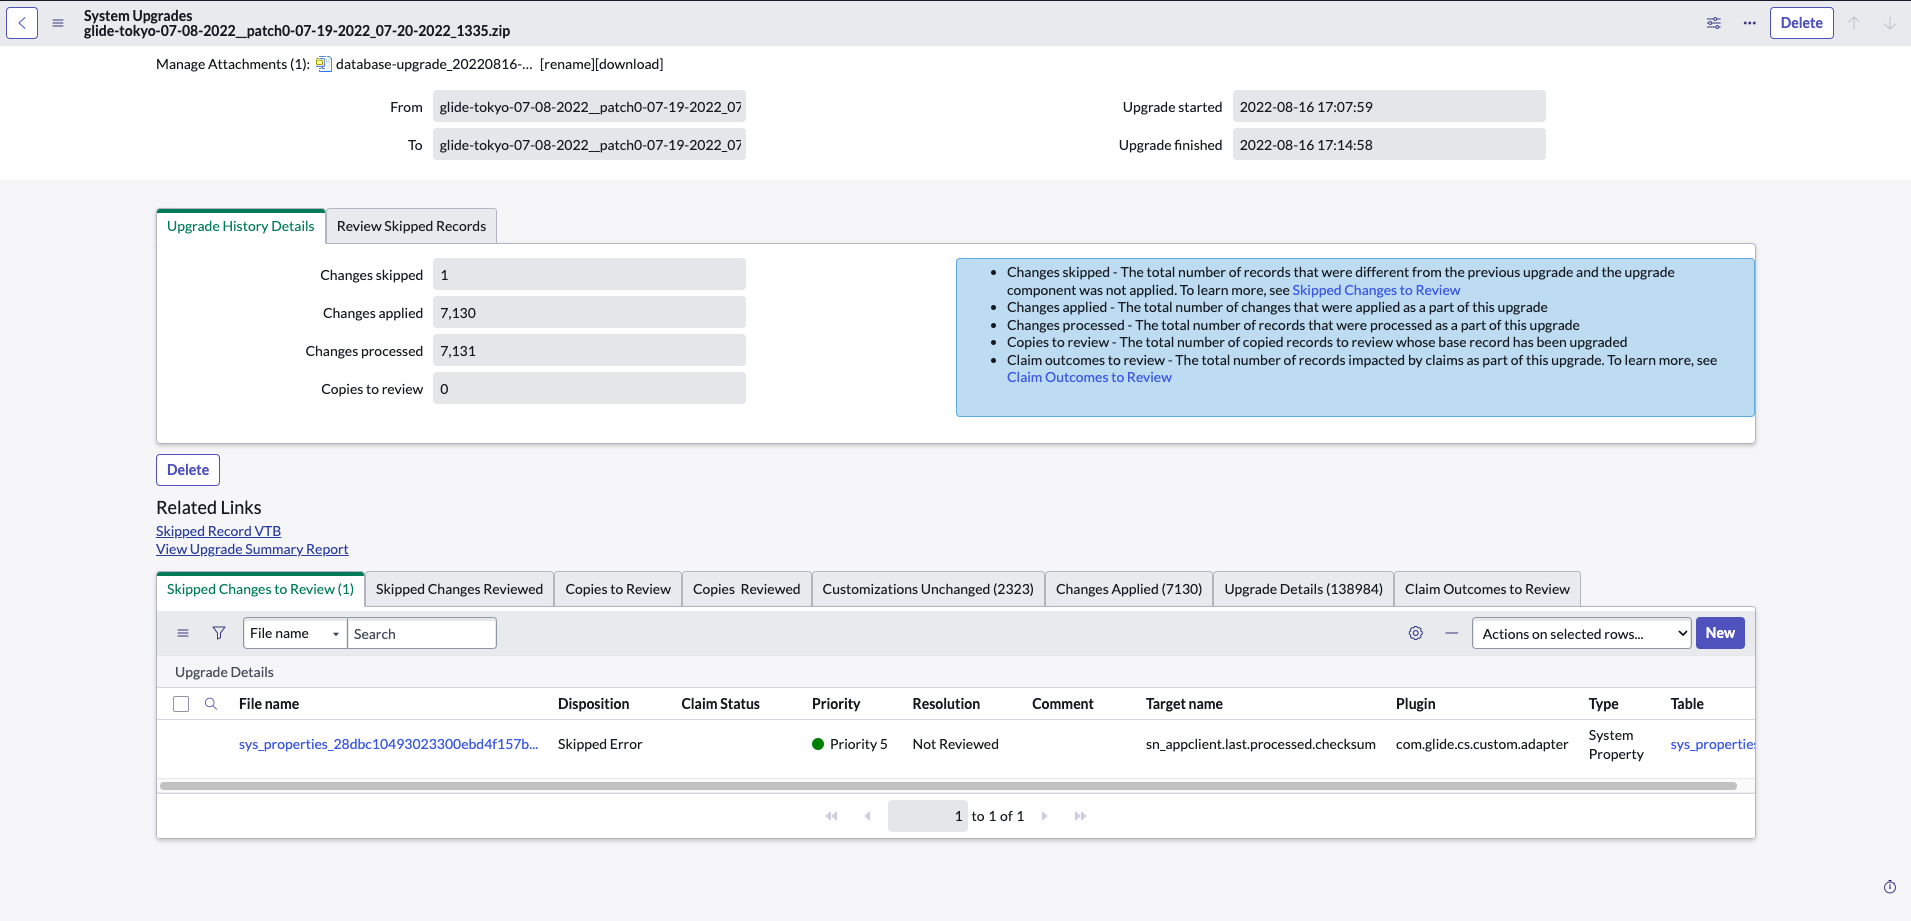Go to next page of list
This screenshot has width=1911, height=921.
pos(1044,816)
